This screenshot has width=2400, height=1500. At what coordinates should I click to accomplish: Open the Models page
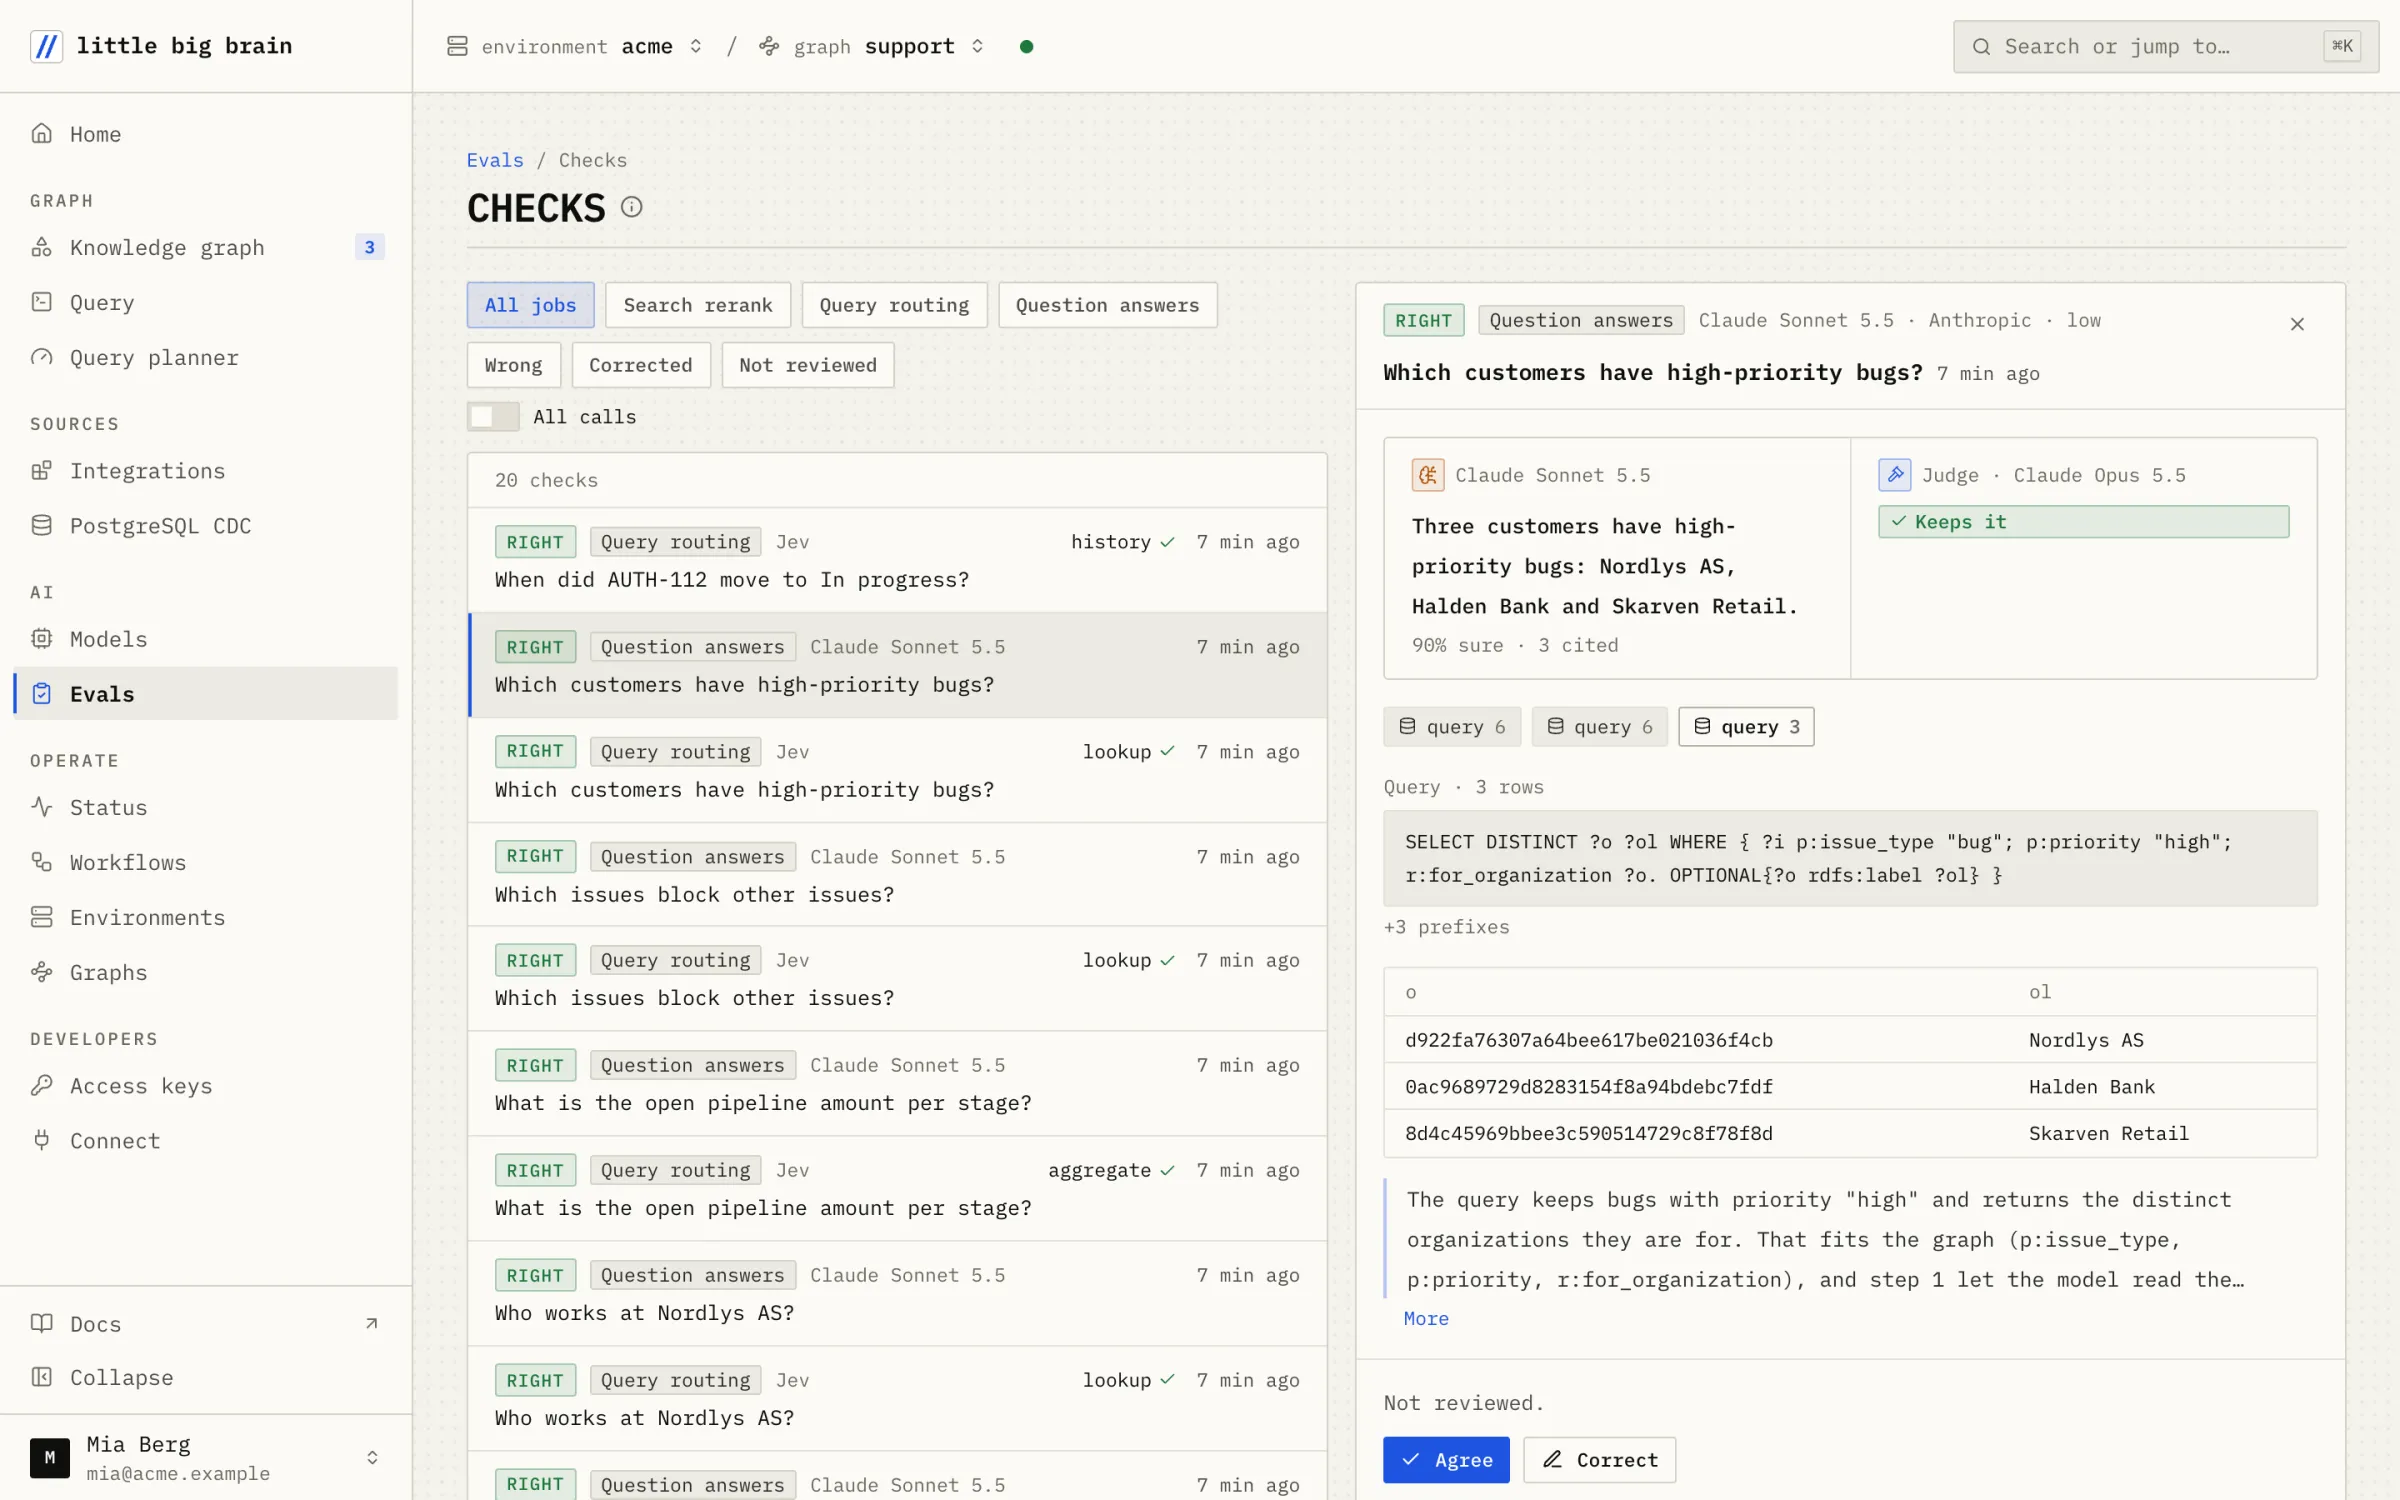tap(205, 639)
